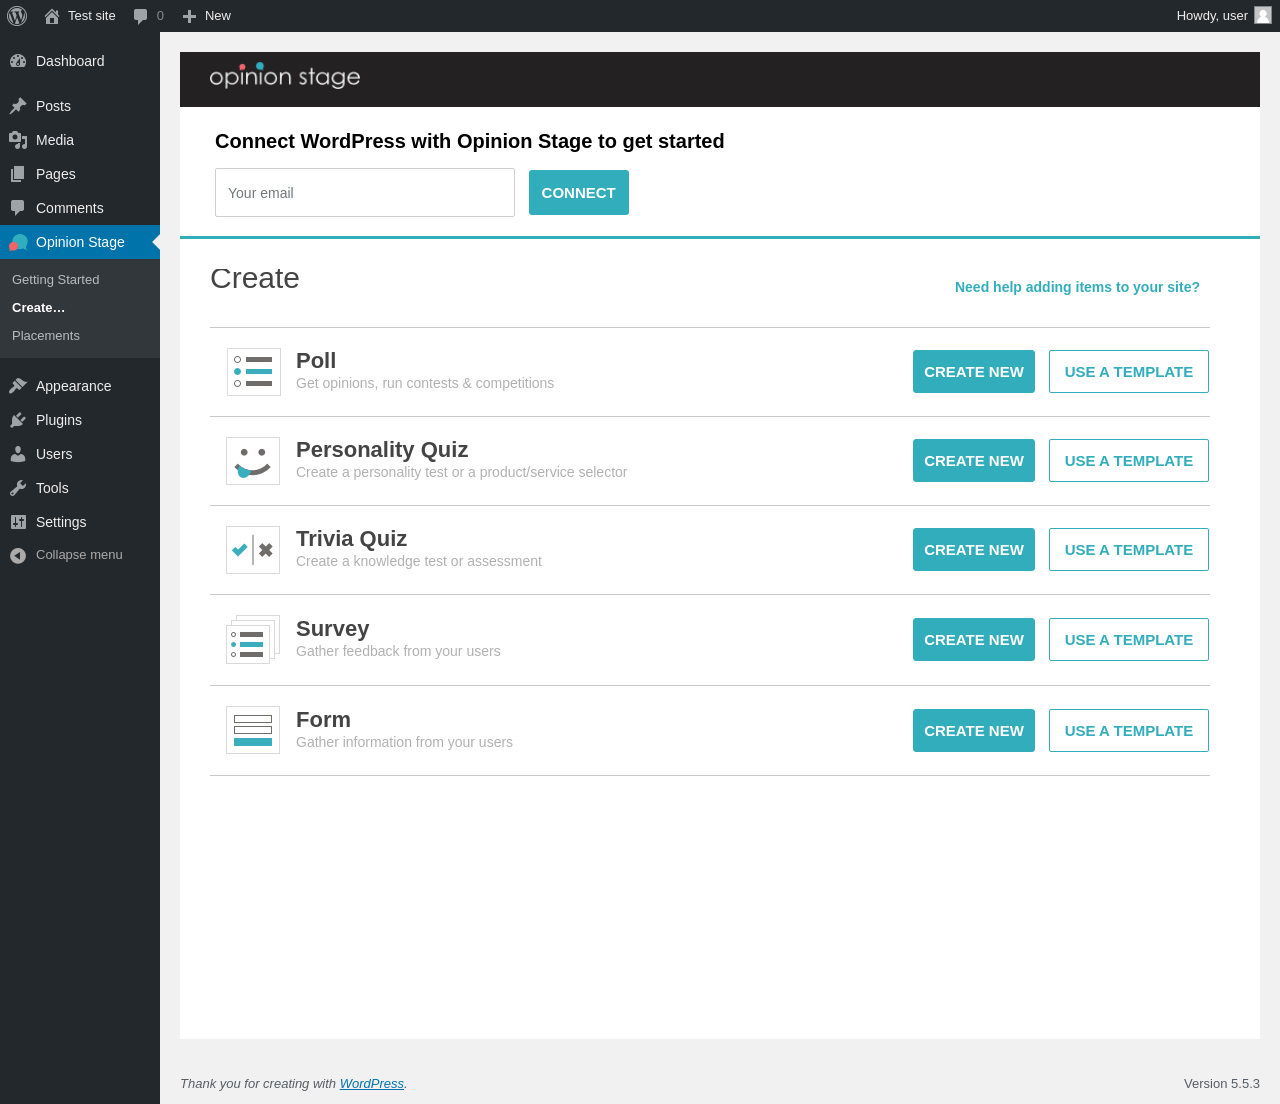Click the CONNECT button

579,192
